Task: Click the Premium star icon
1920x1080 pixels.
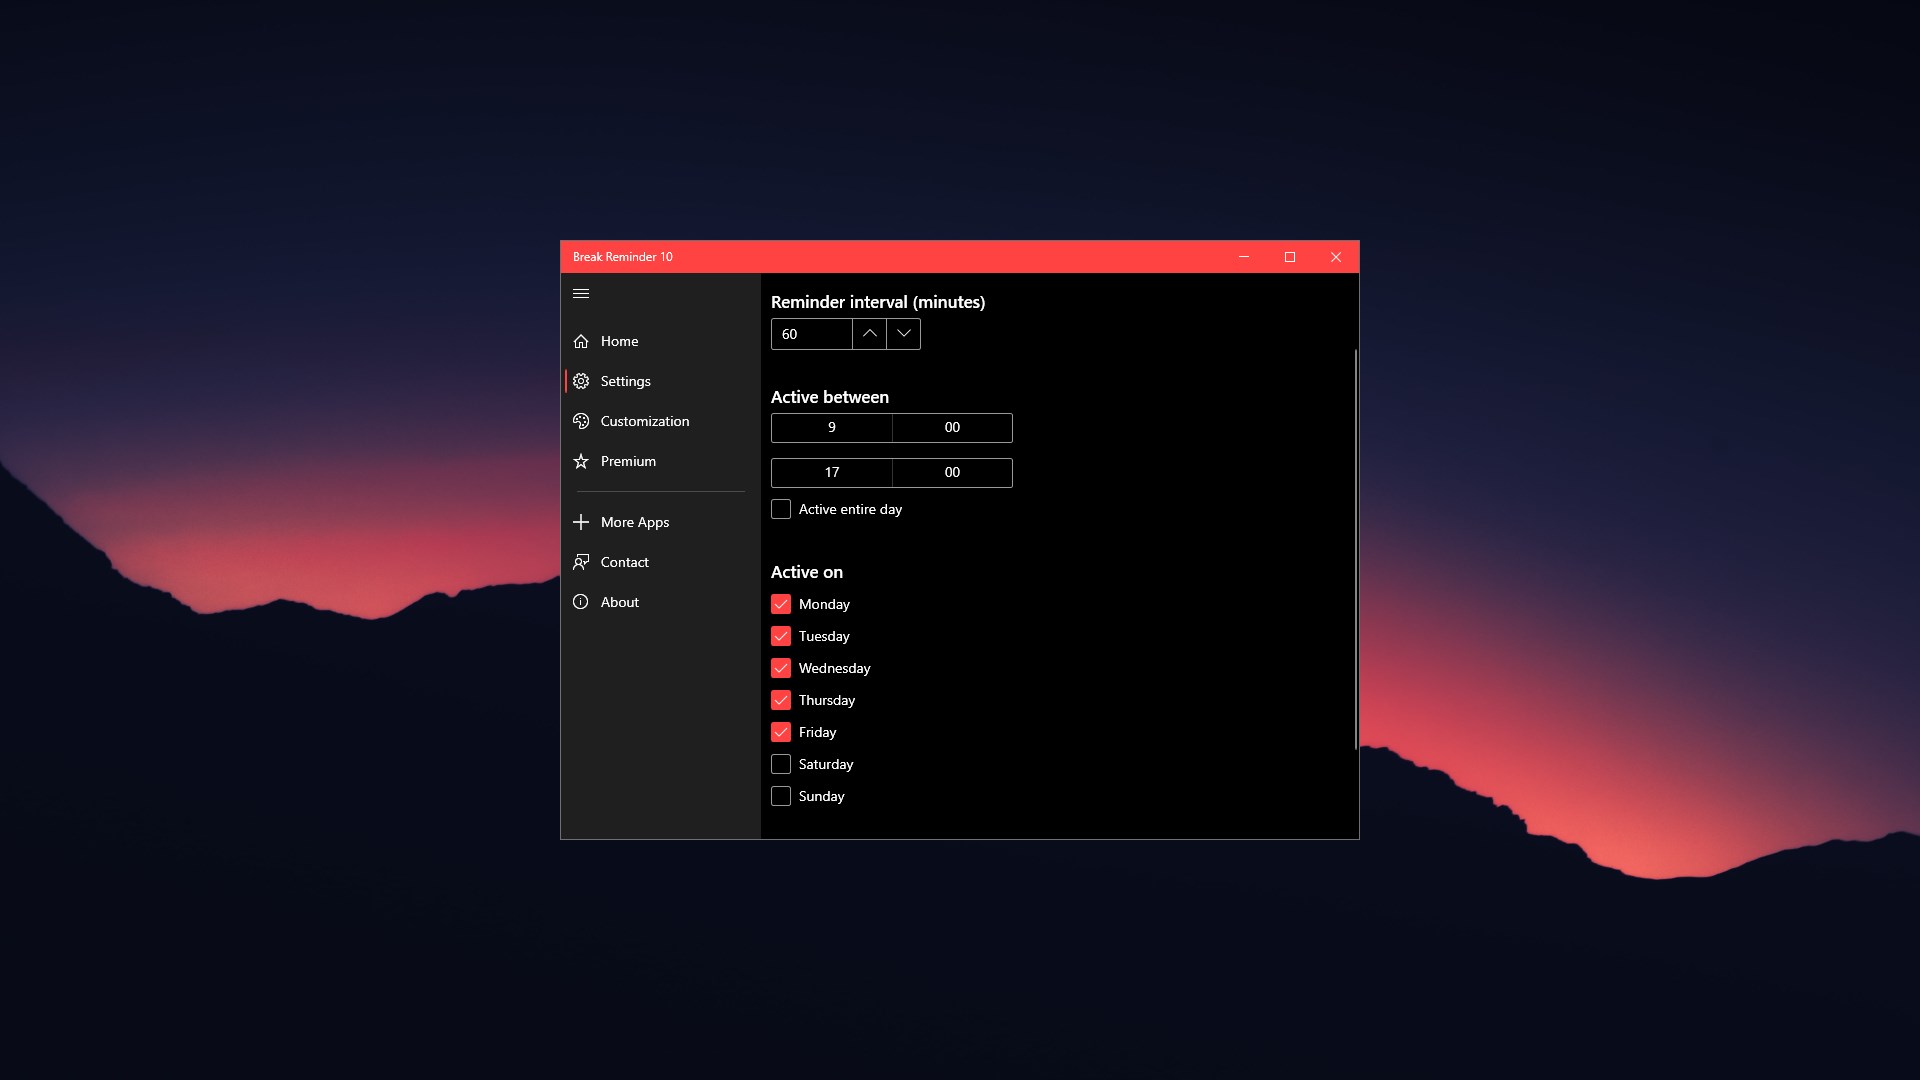Action: pos(581,461)
